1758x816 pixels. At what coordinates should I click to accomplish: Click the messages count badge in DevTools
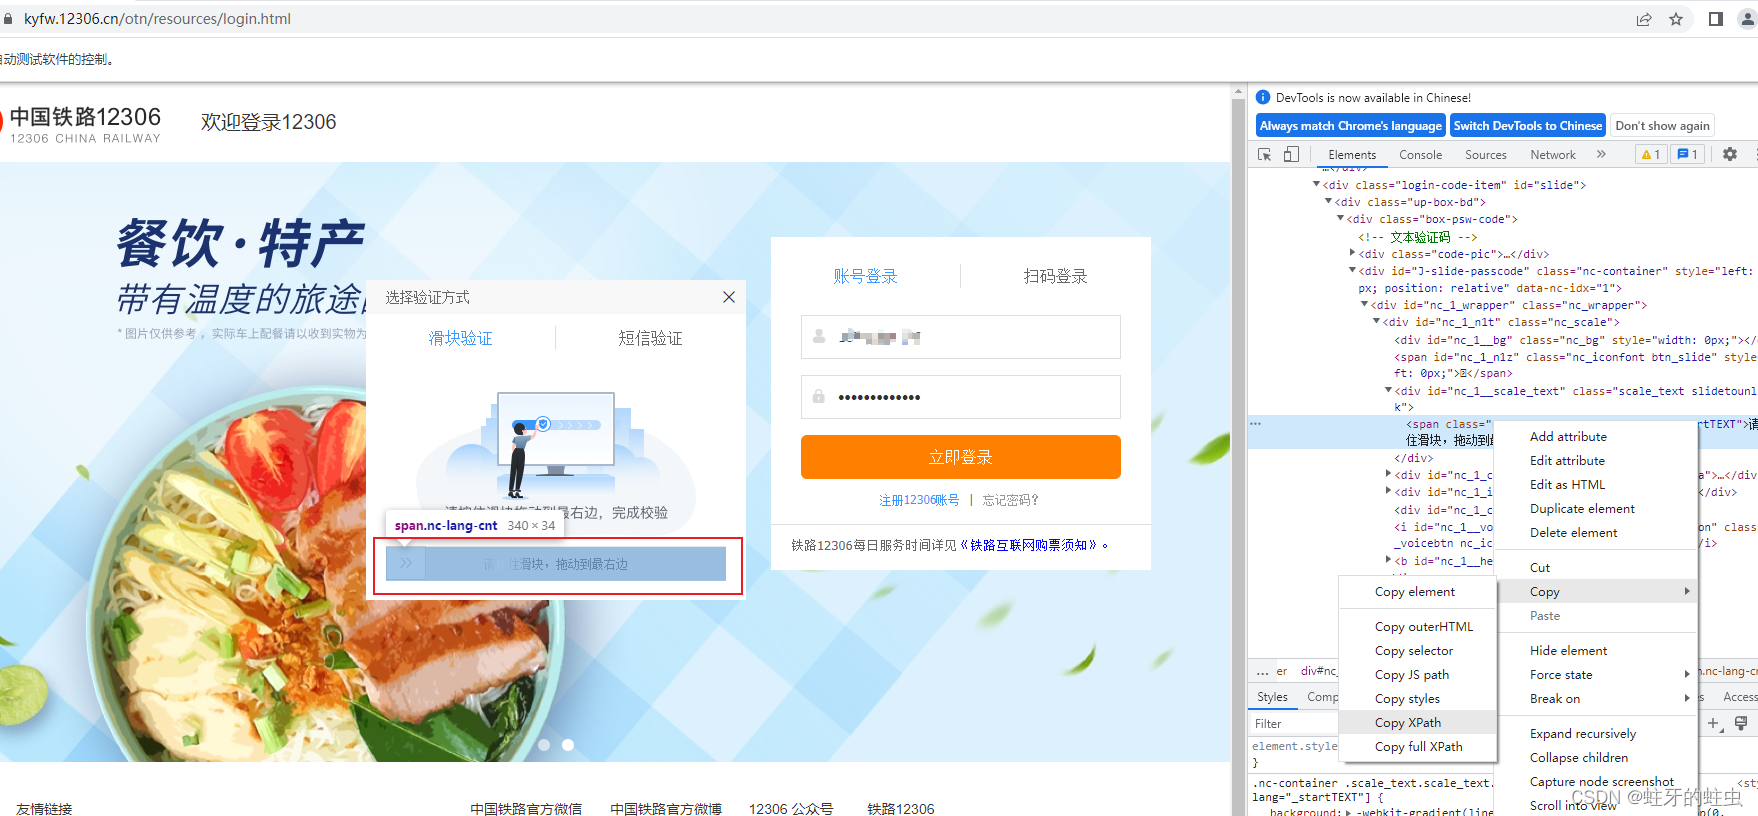(x=1688, y=154)
